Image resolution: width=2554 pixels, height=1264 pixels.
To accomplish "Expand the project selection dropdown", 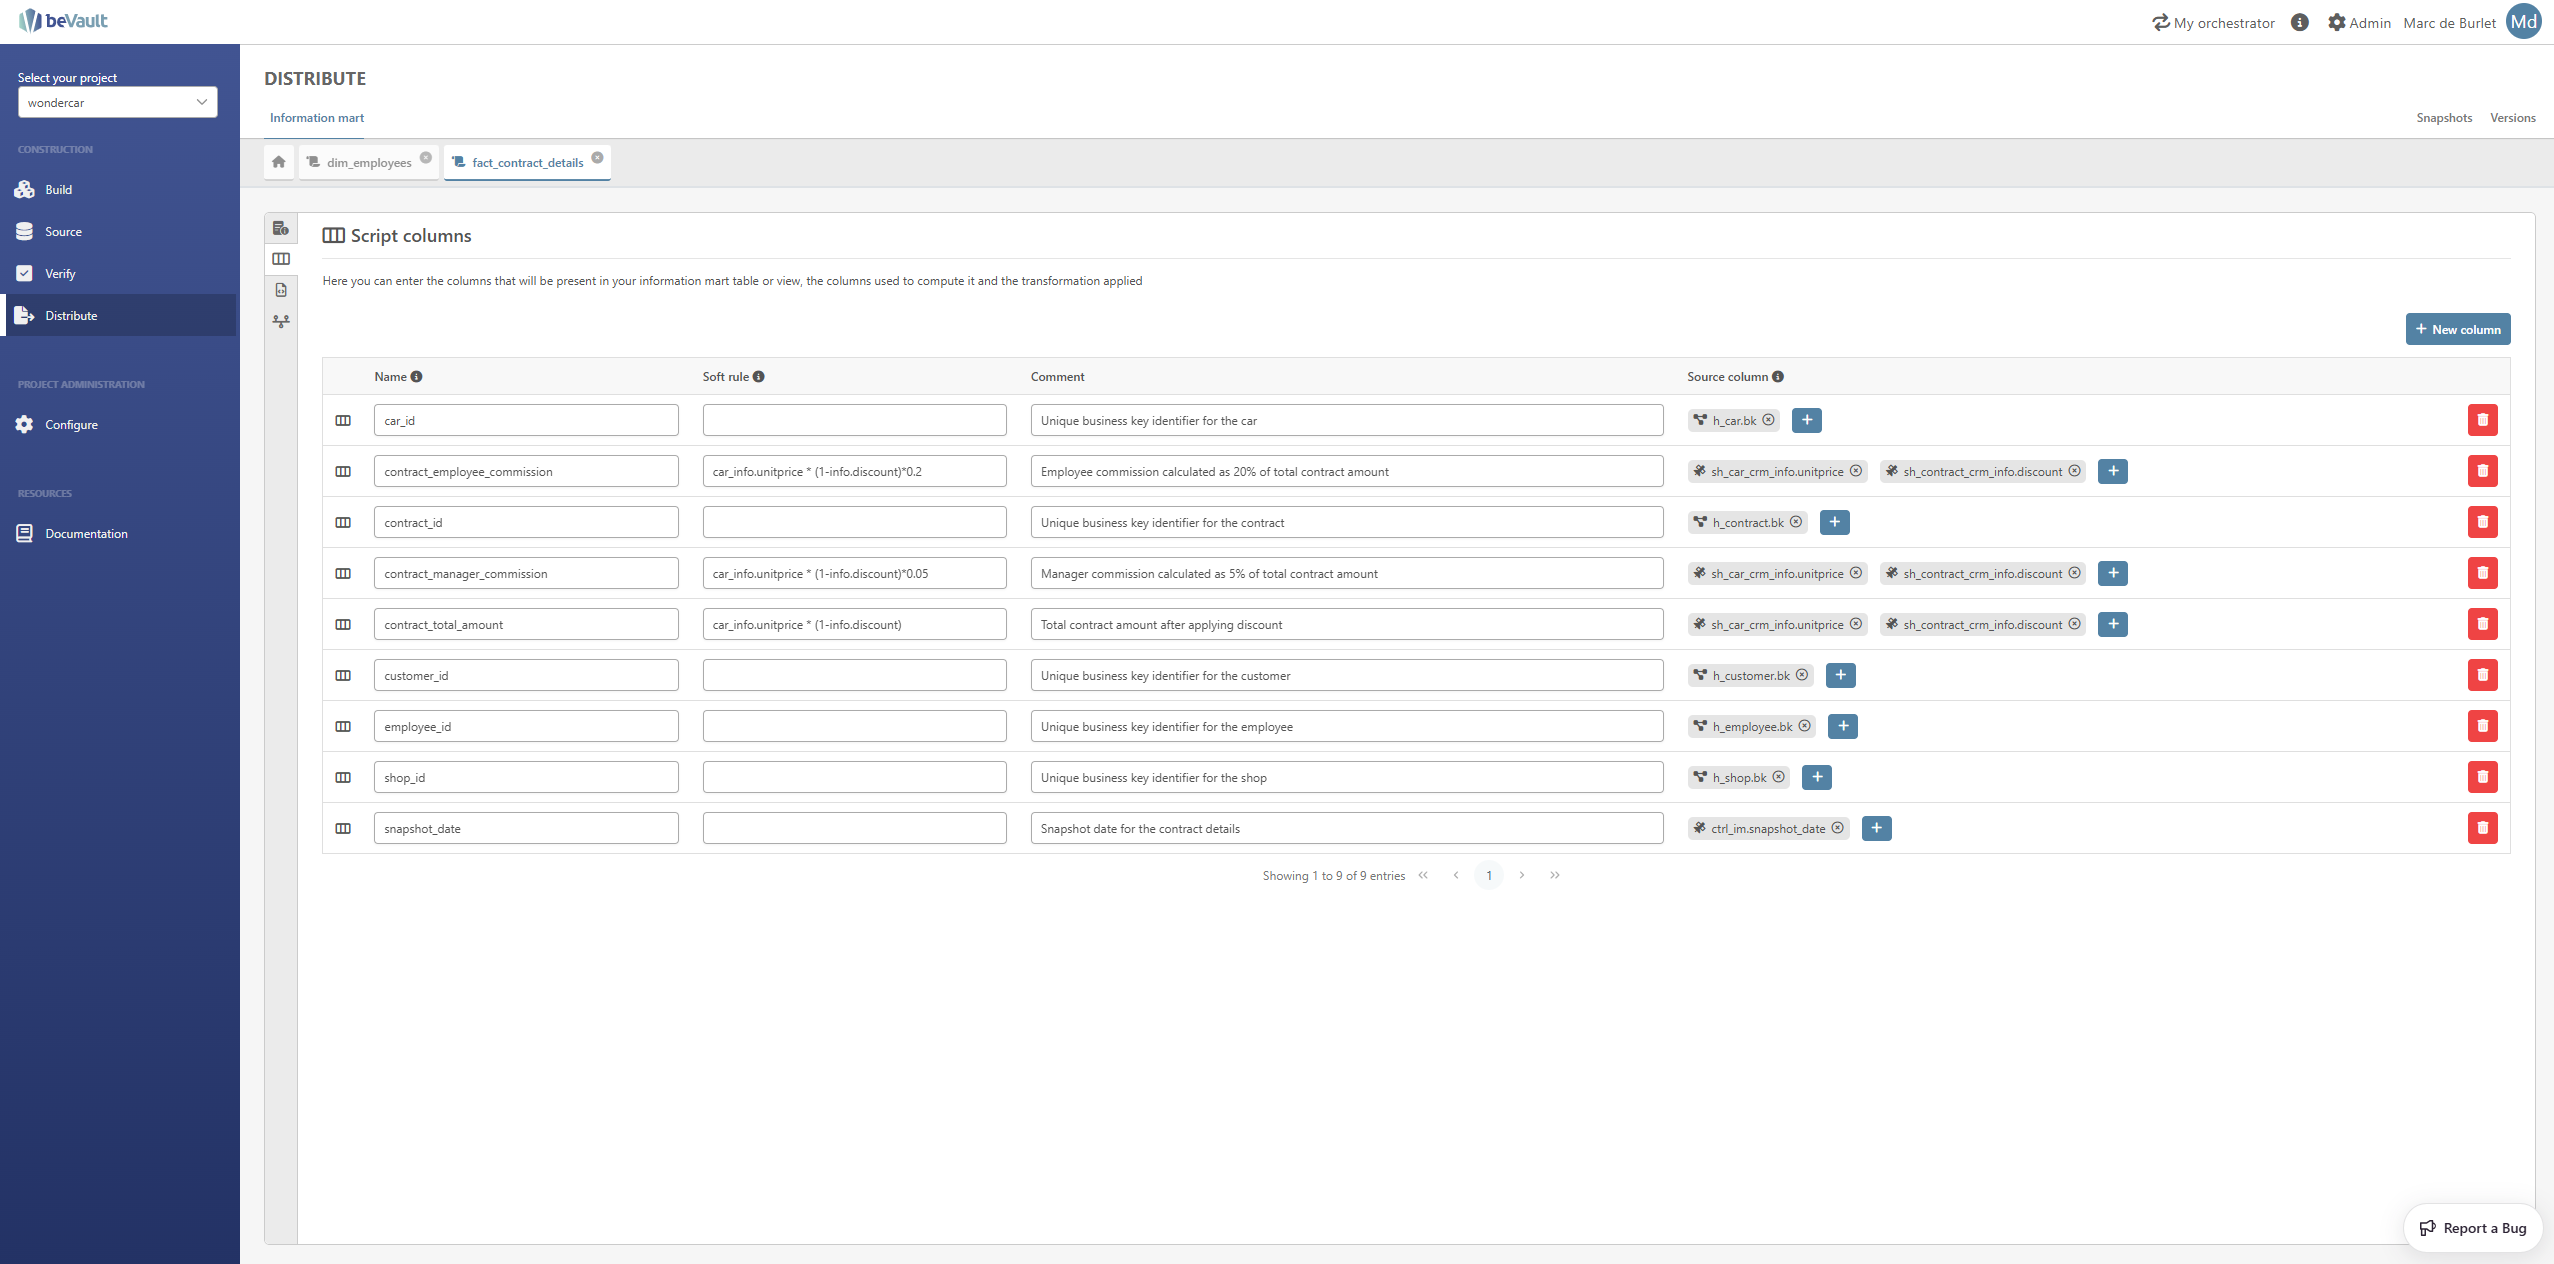I will [x=117, y=102].
